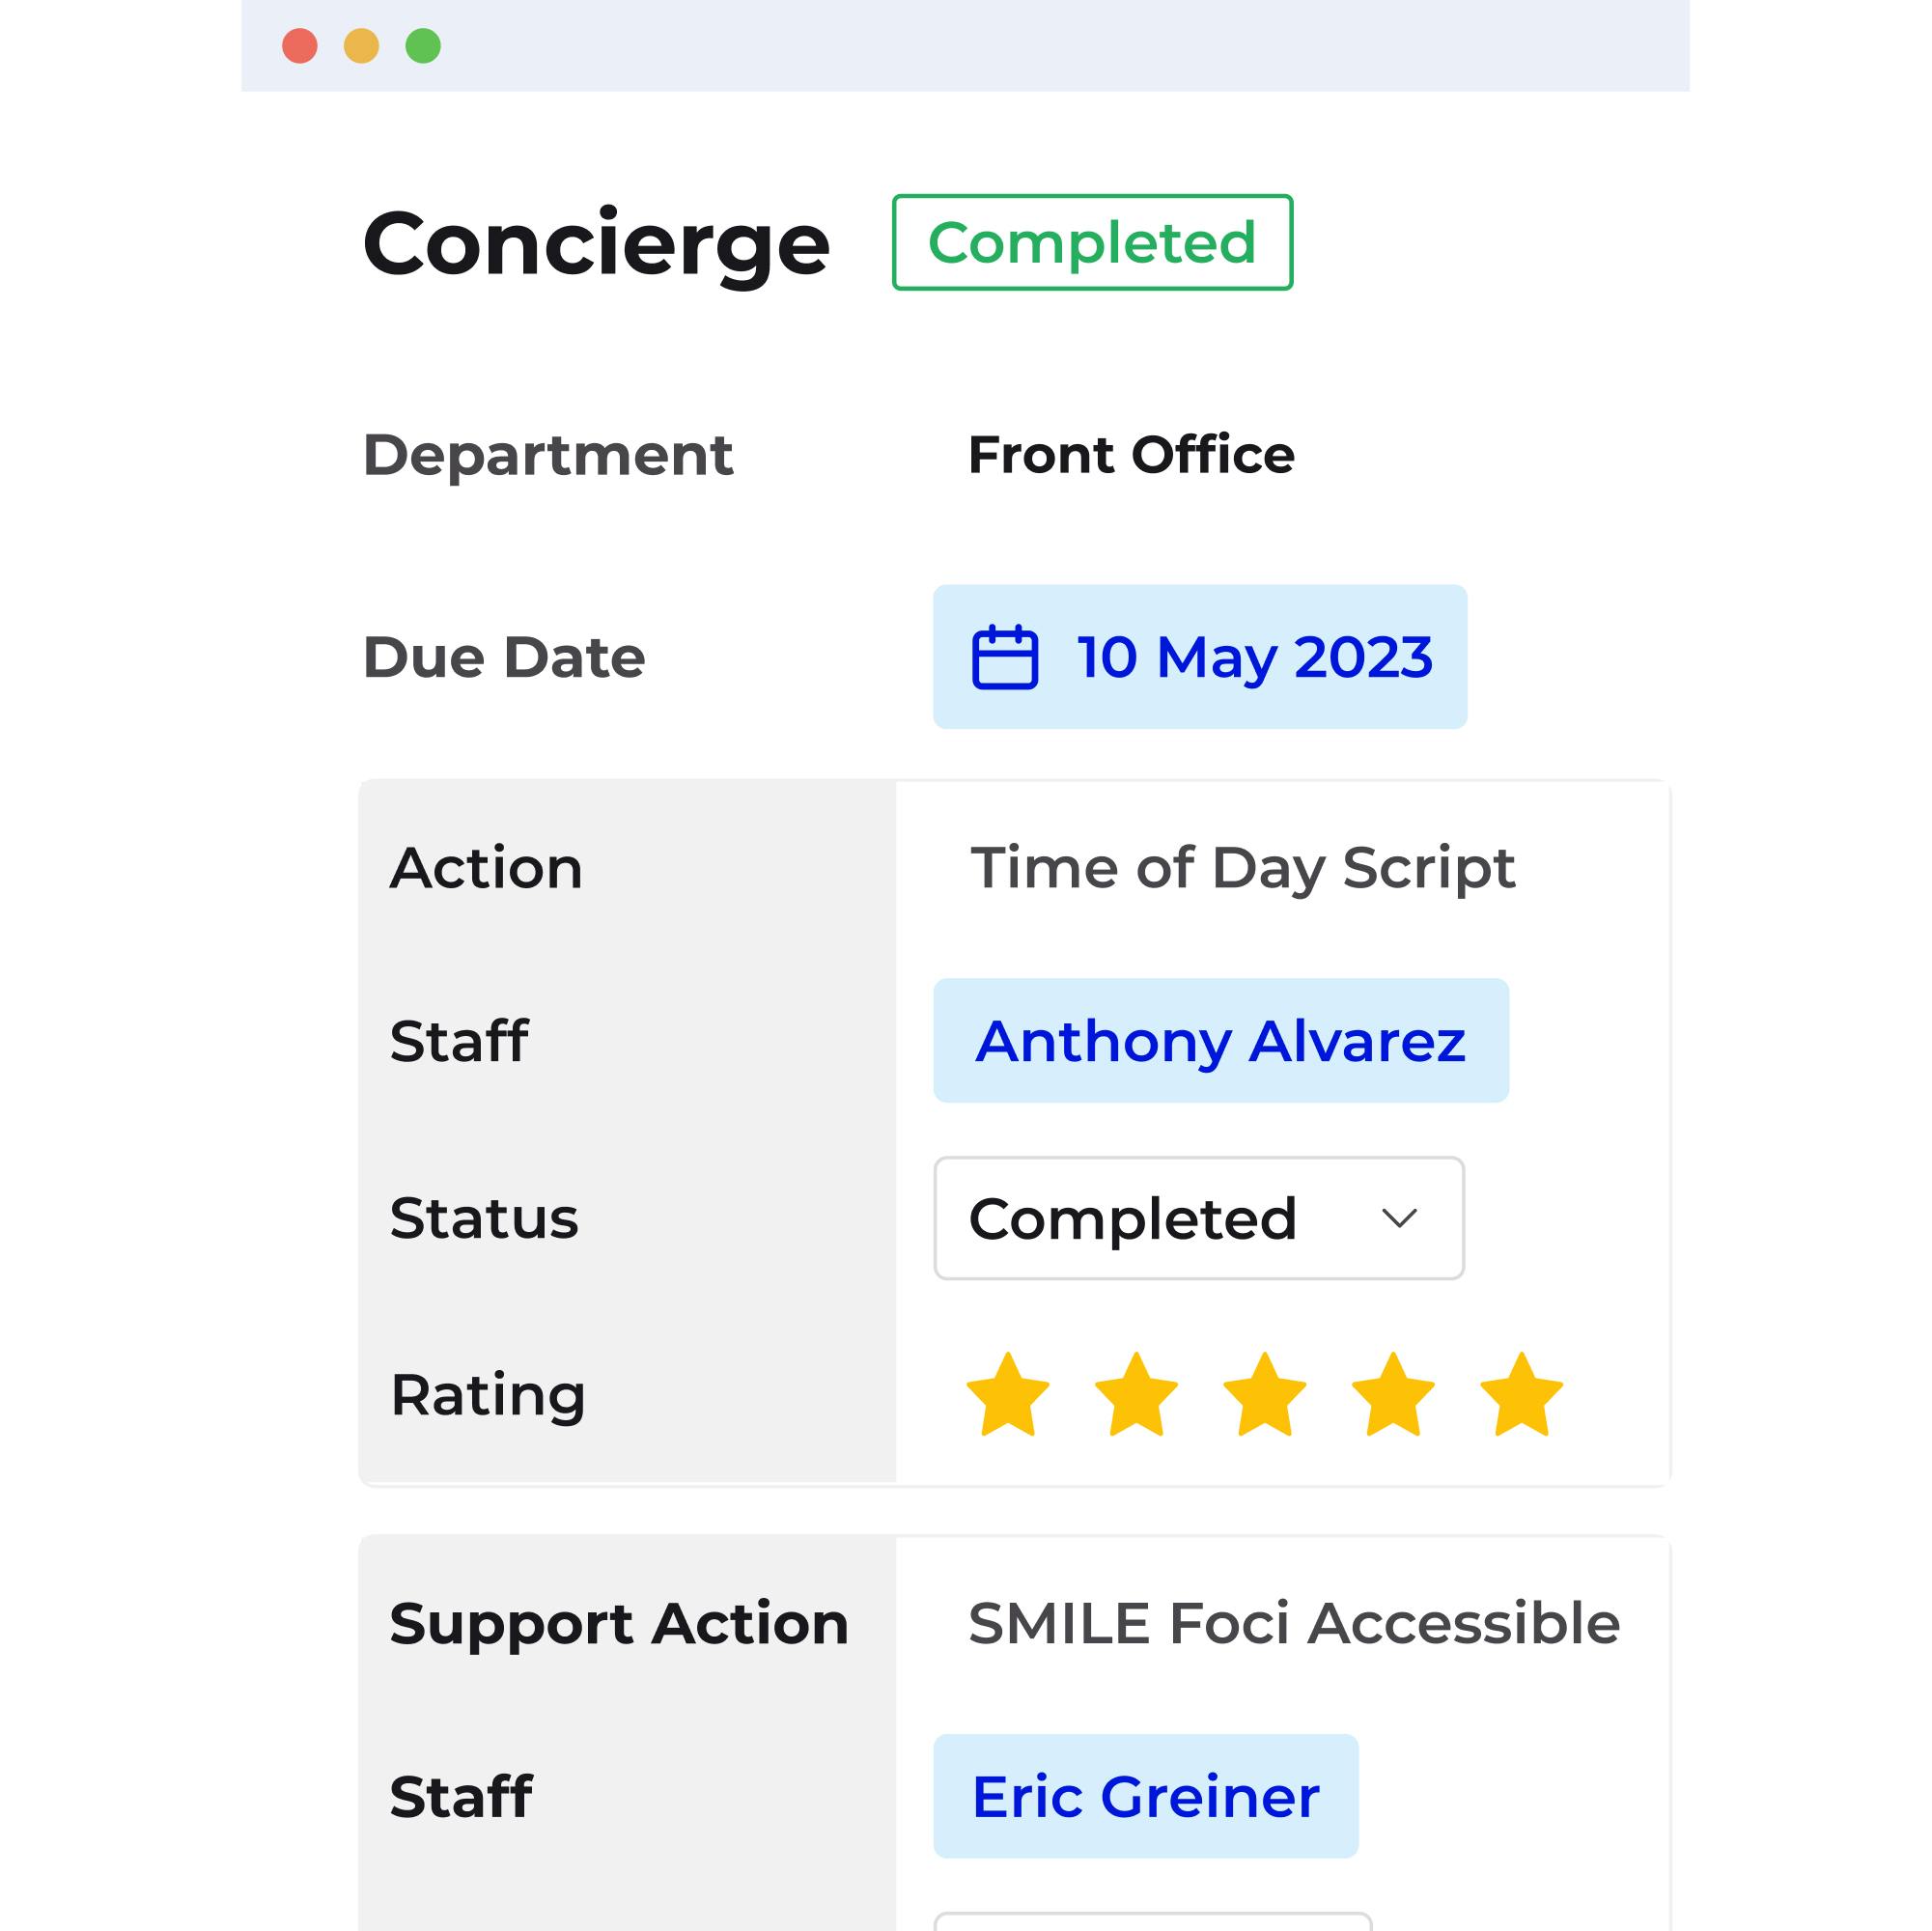Set rating to three stars
1932x1931 pixels.
pos(1264,1395)
